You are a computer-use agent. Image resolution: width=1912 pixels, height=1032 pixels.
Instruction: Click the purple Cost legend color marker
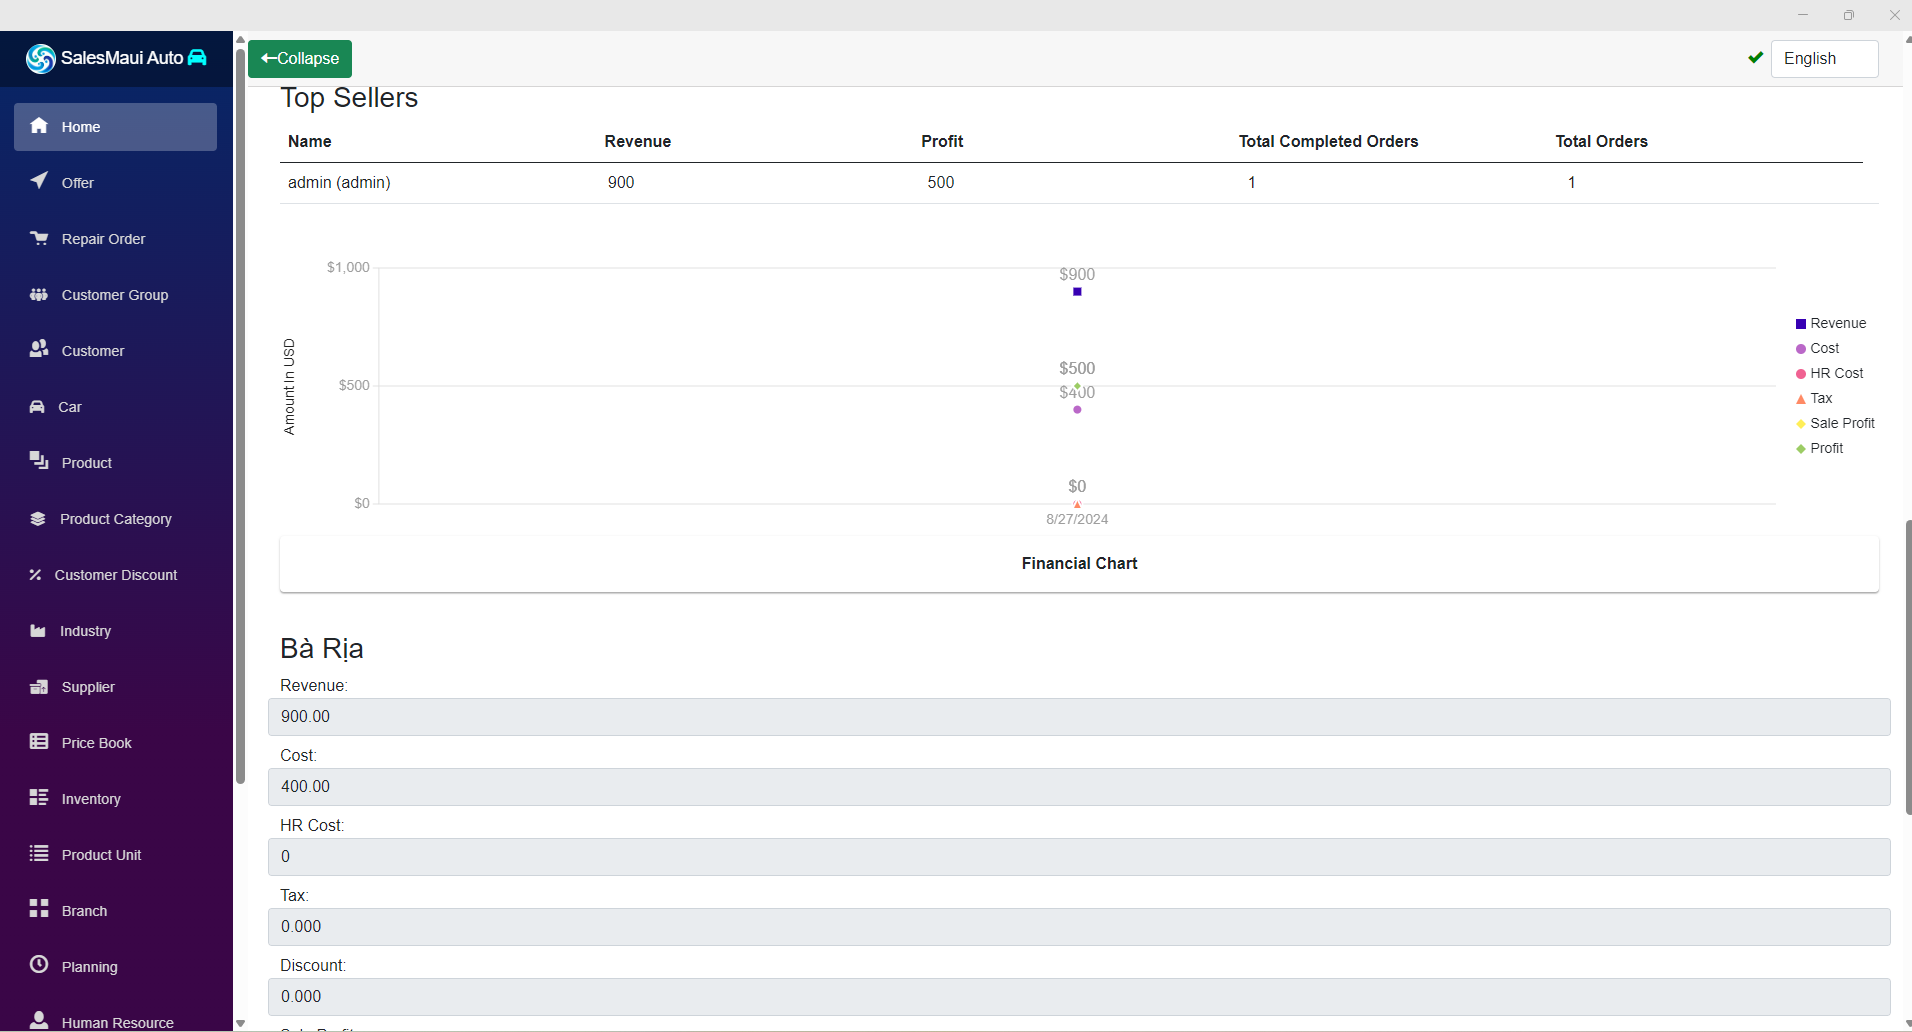click(1801, 349)
